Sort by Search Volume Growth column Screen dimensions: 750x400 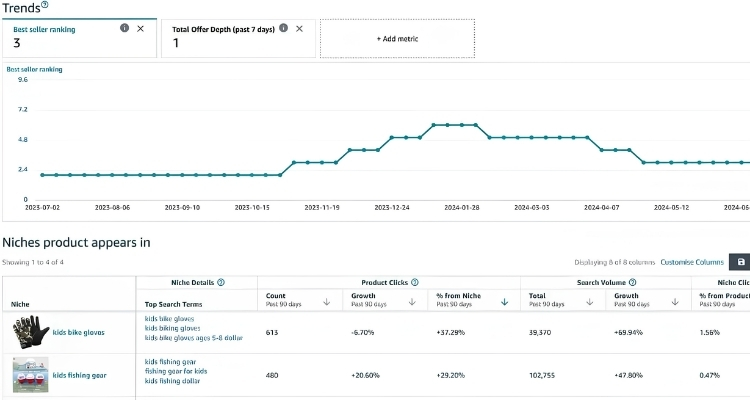tap(675, 302)
